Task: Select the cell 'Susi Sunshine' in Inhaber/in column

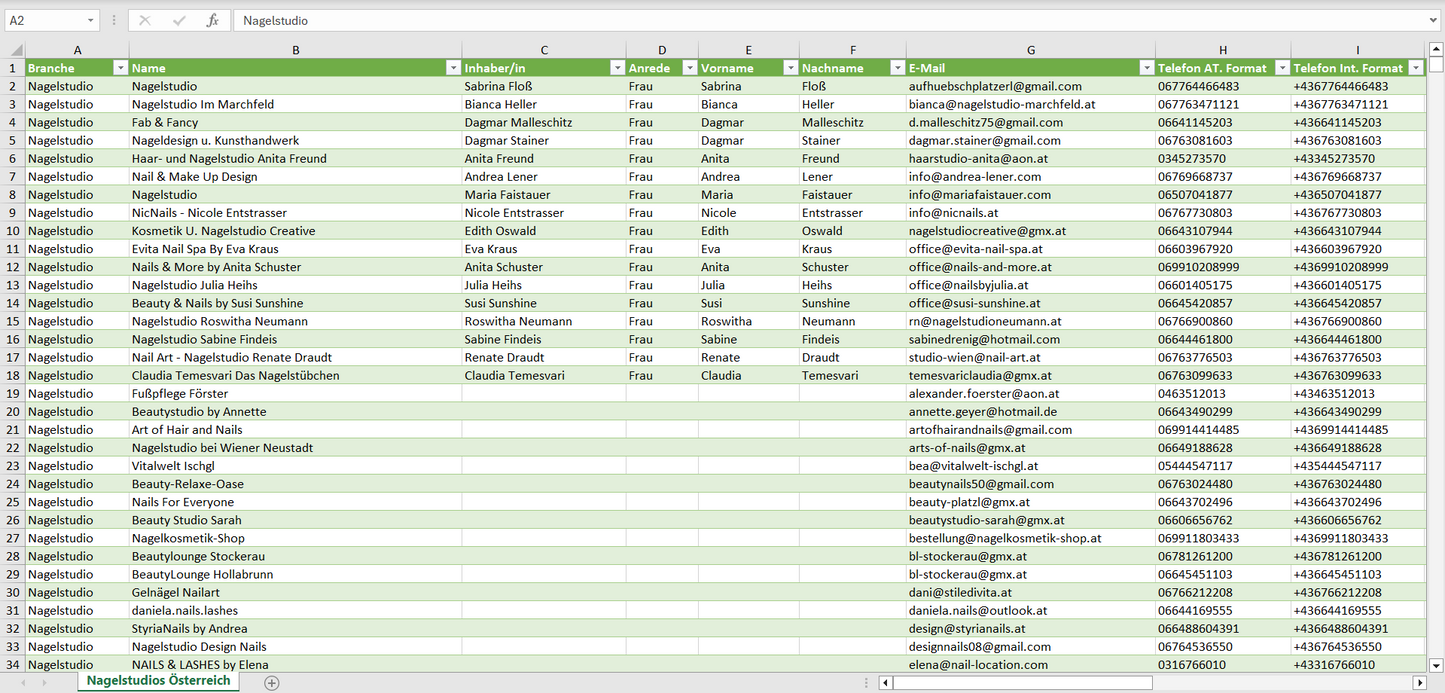Action: (544, 303)
